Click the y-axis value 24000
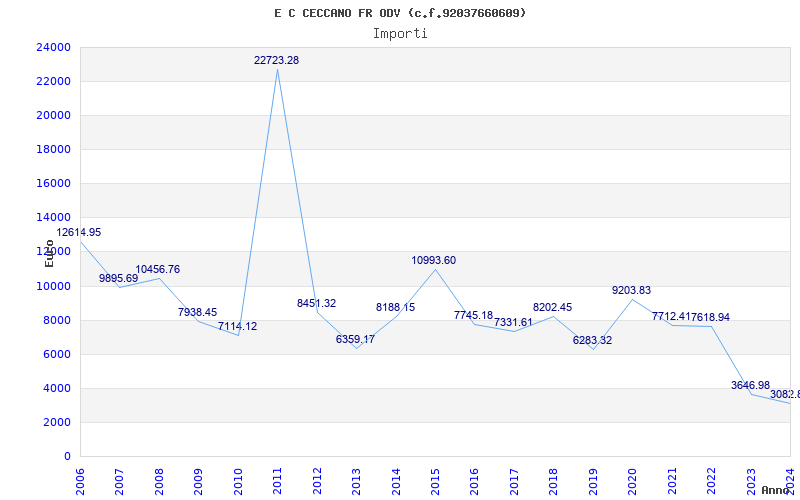The height and width of the screenshot is (500, 800). (54, 47)
